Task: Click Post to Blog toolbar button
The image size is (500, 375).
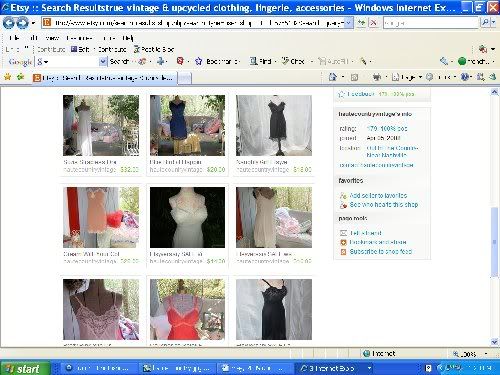Action: (154, 49)
